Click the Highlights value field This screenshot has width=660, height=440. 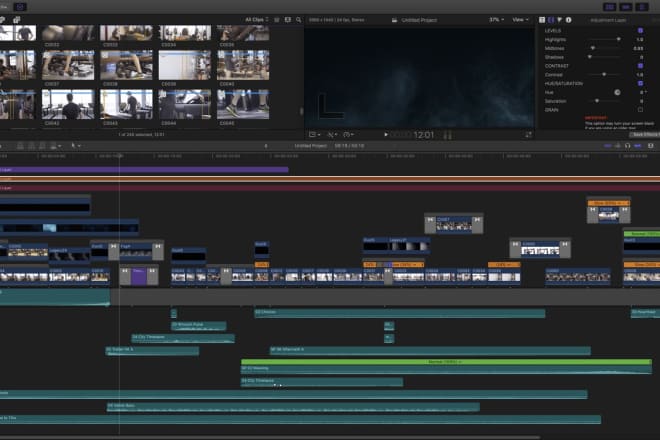click(639, 40)
